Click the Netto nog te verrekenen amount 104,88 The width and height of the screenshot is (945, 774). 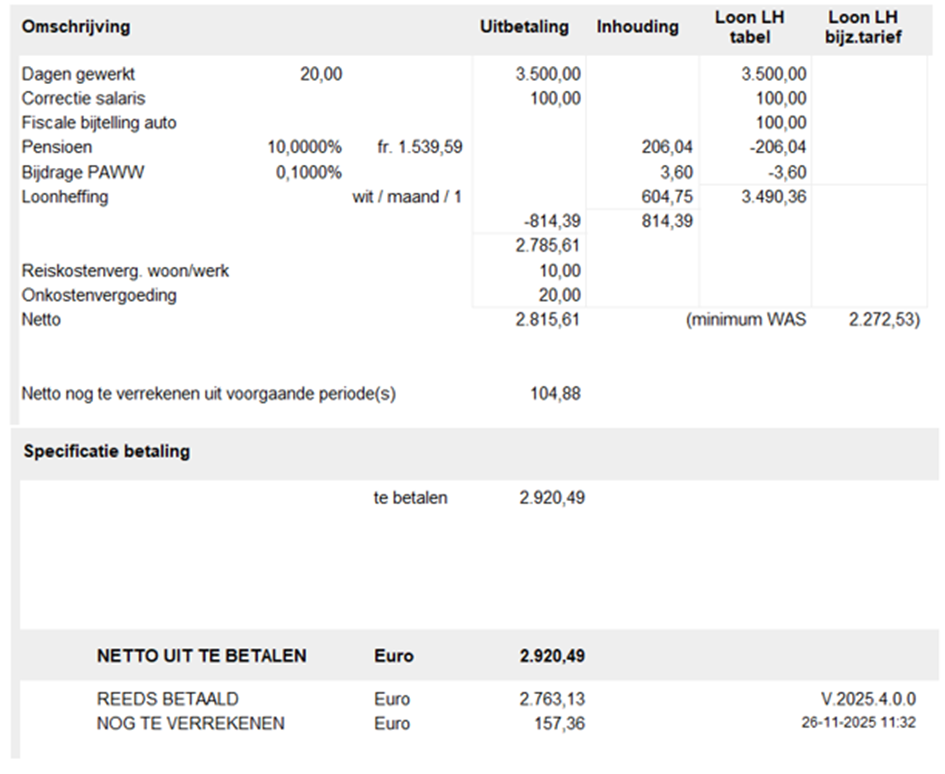pyautogui.click(x=555, y=394)
